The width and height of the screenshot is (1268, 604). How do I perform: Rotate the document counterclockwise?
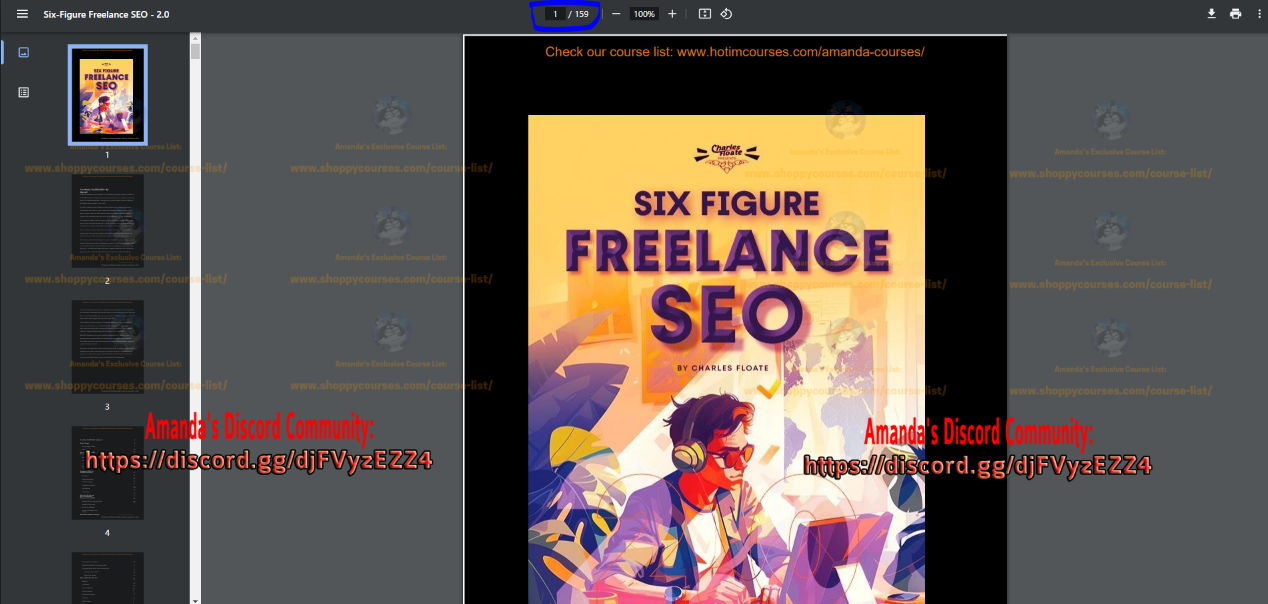[727, 14]
